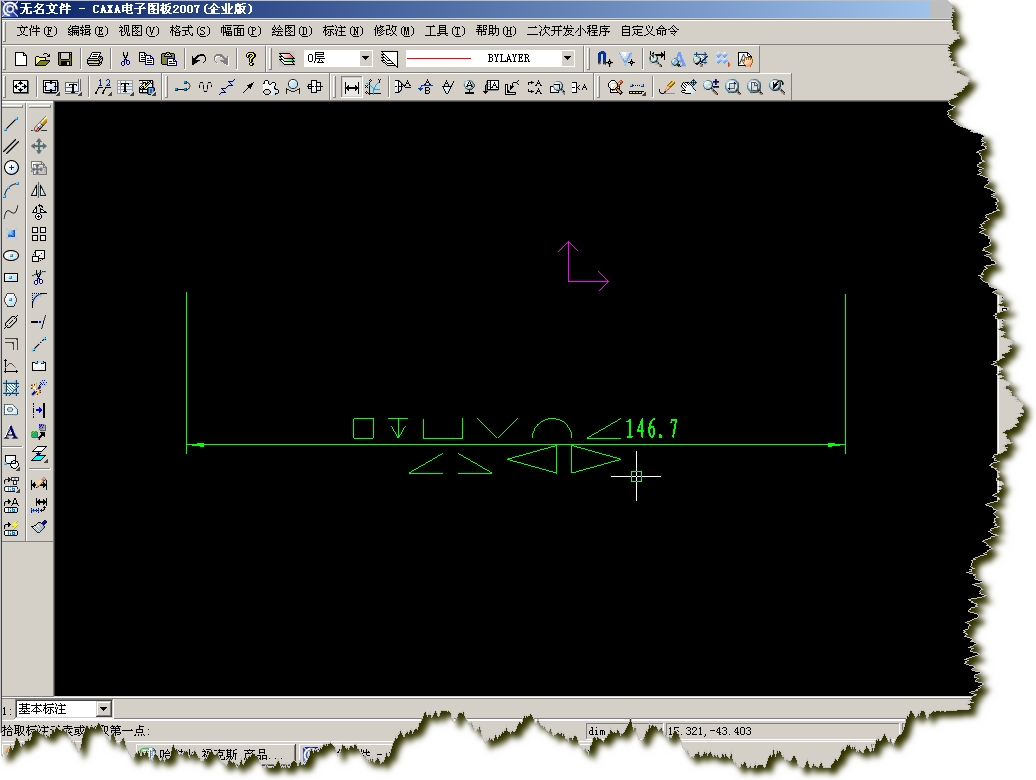Select the Polygon drawing tool

(x=11, y=300)
